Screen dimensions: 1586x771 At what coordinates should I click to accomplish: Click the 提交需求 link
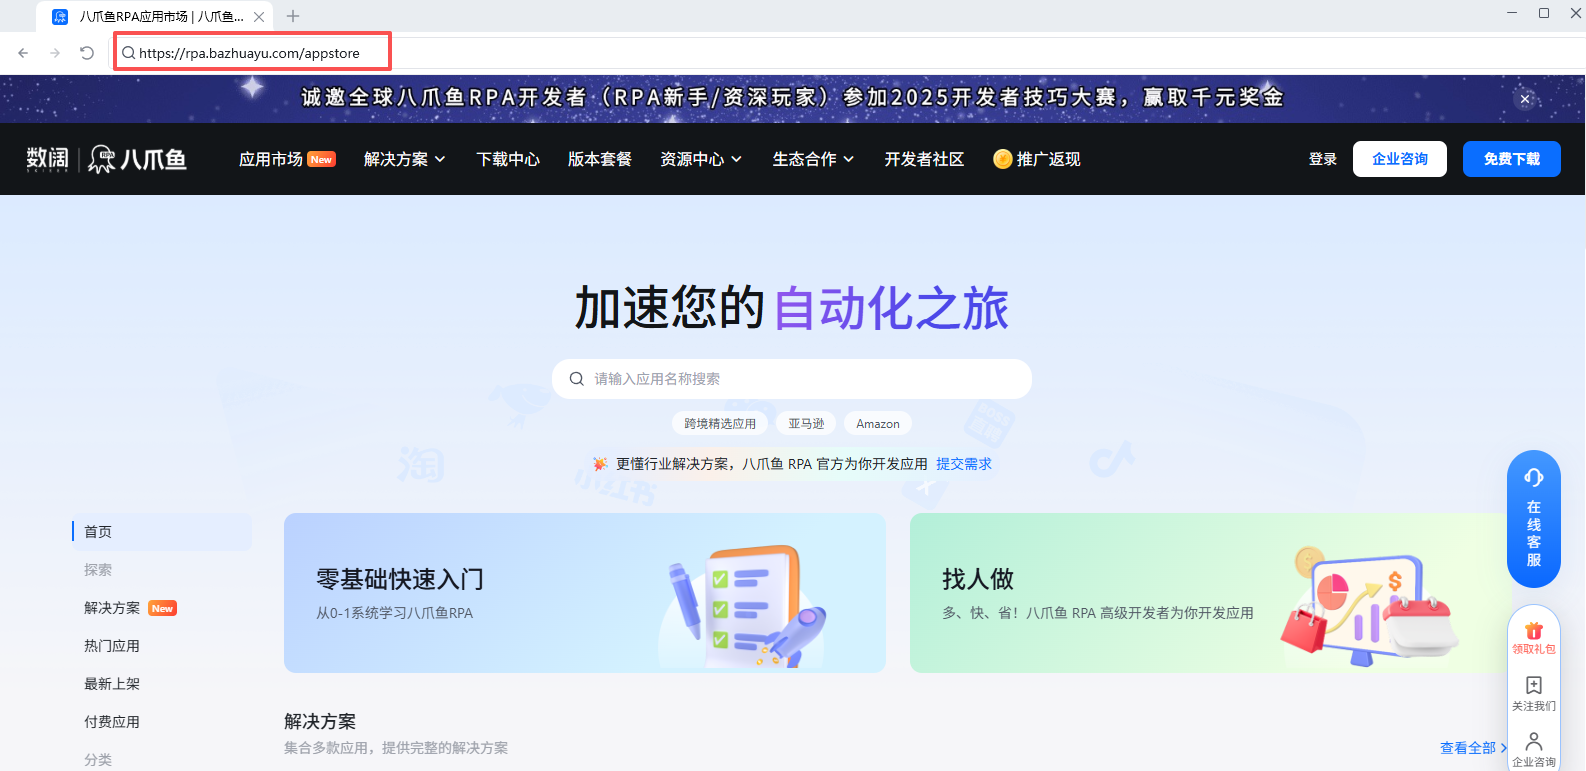pyautogui.click(x=964, y=464)
